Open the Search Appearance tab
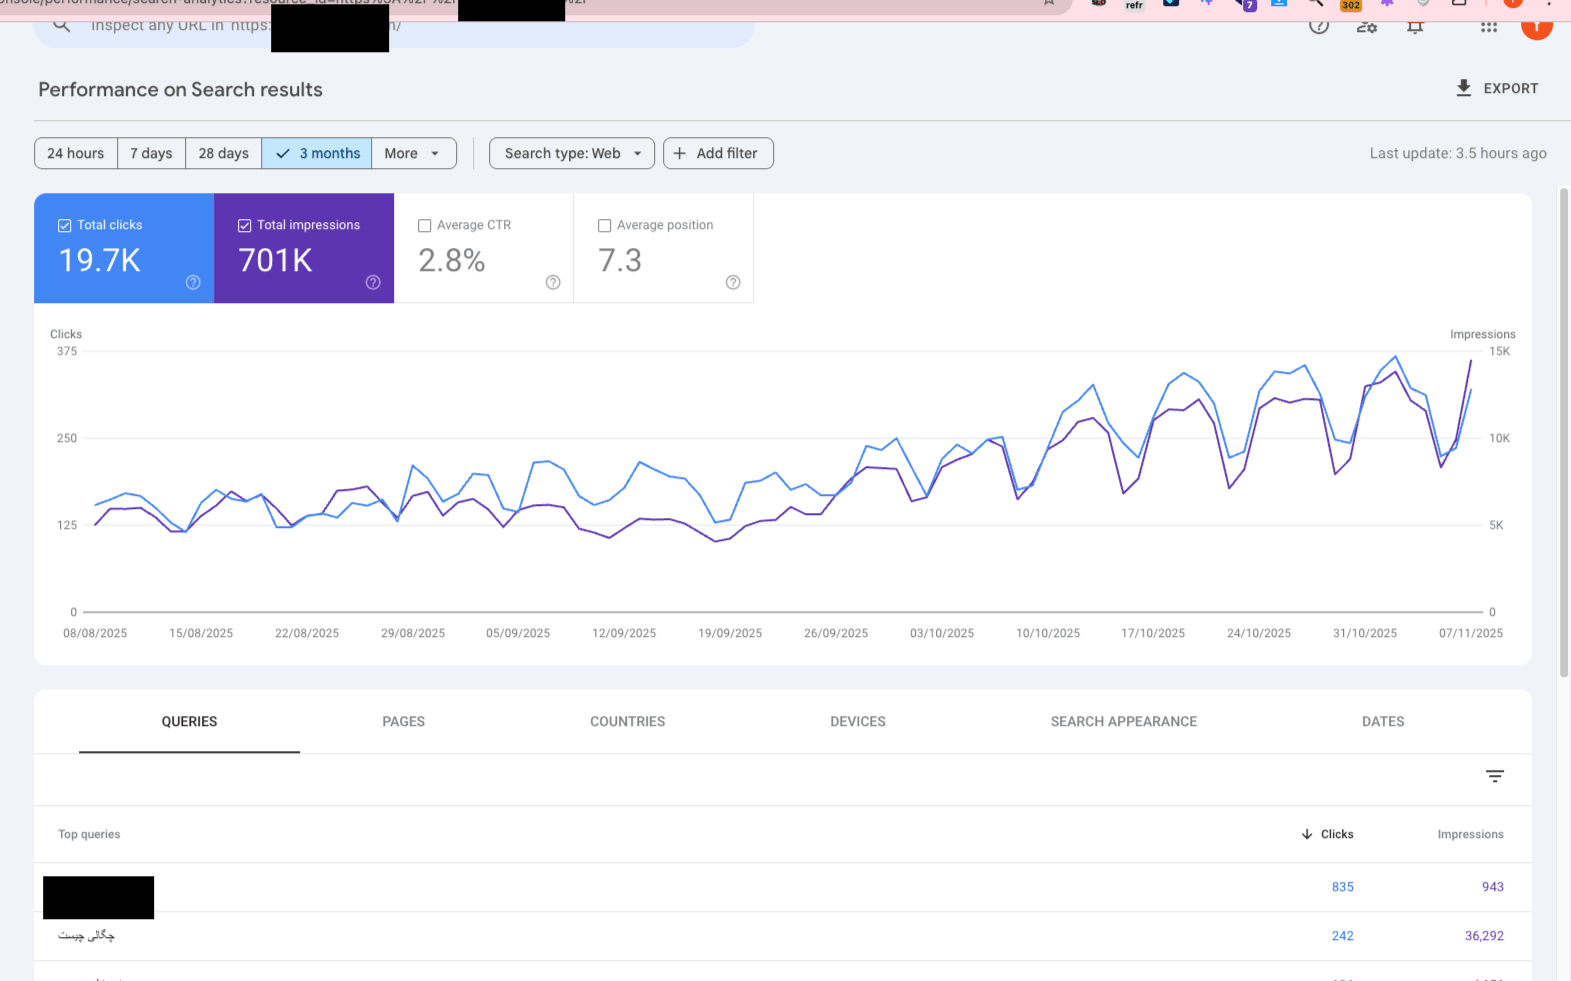Screen dimensions: 1571x981 (x=1124, y=721)
